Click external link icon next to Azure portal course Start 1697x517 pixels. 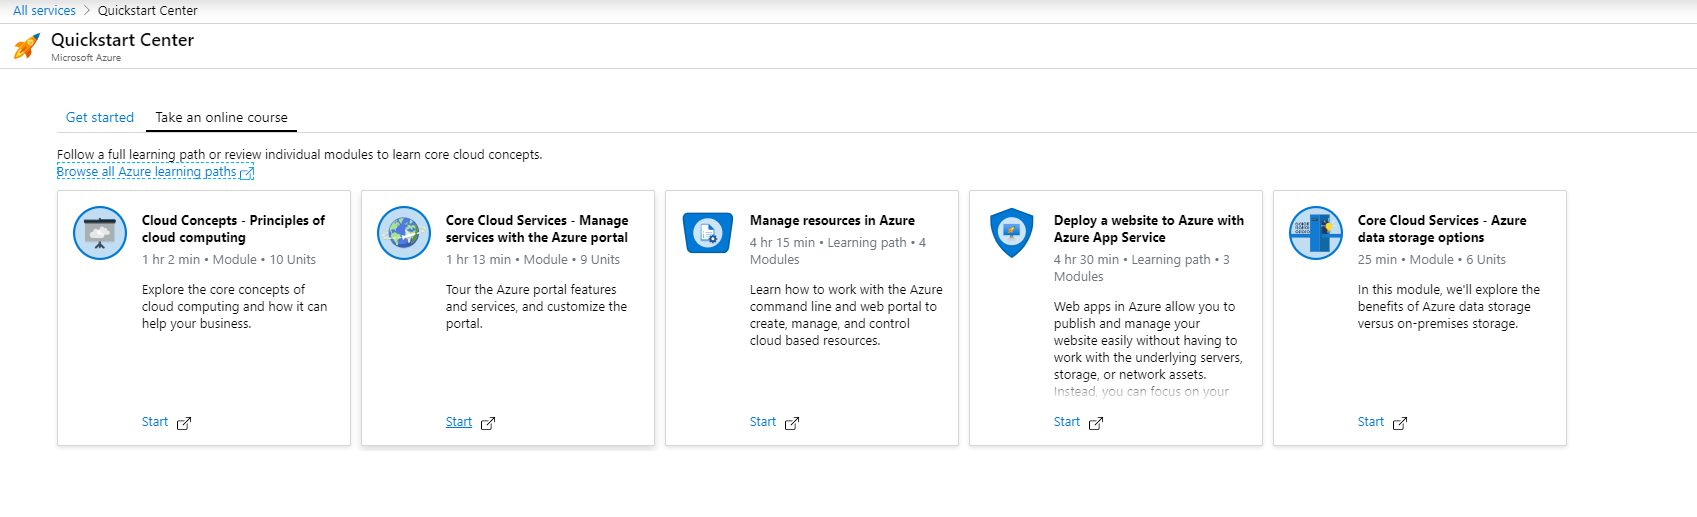488,423
